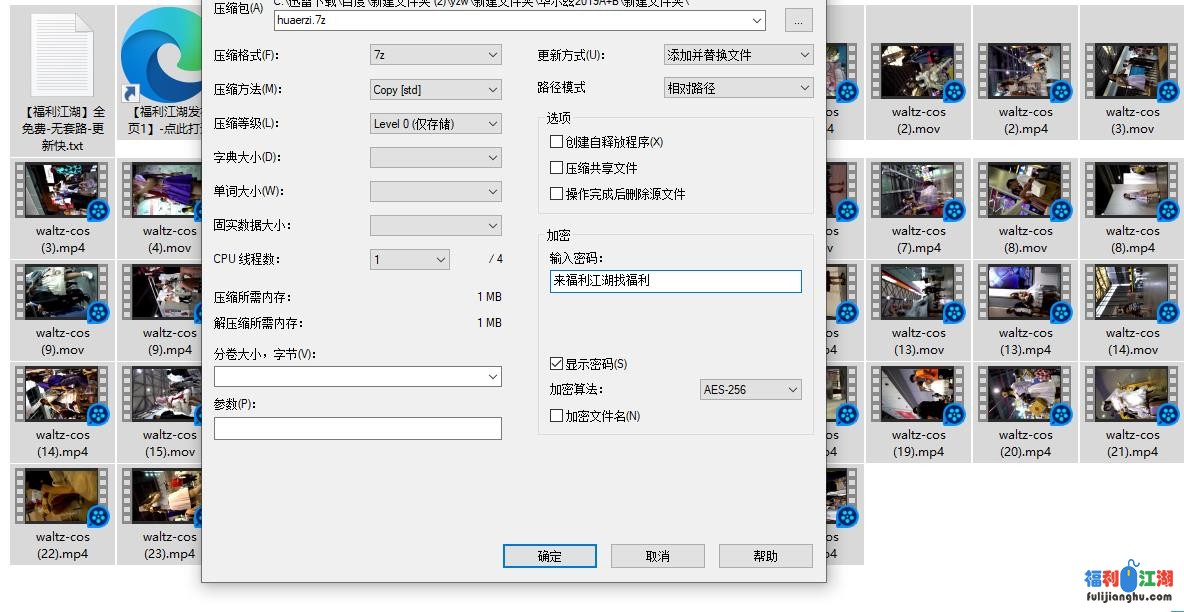This screenshot has height=612, width=1184.
Task: Open help via the 帮助 button
Action: [765, 556]
